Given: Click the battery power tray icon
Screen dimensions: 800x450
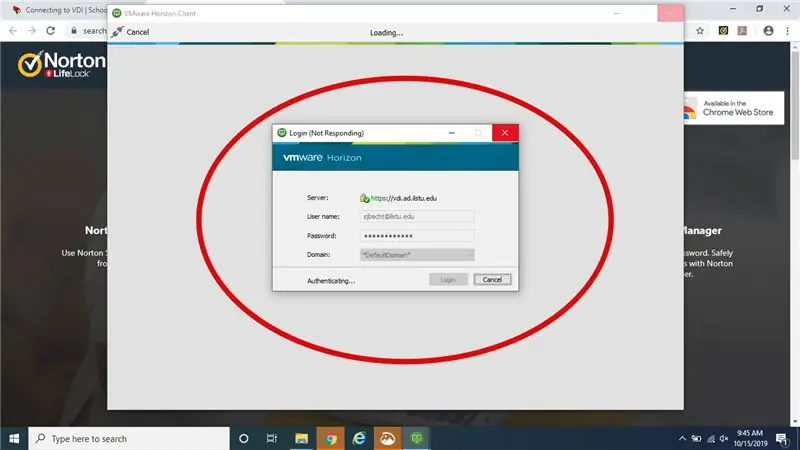Looking at the screenshot, I should coord(696,438).
